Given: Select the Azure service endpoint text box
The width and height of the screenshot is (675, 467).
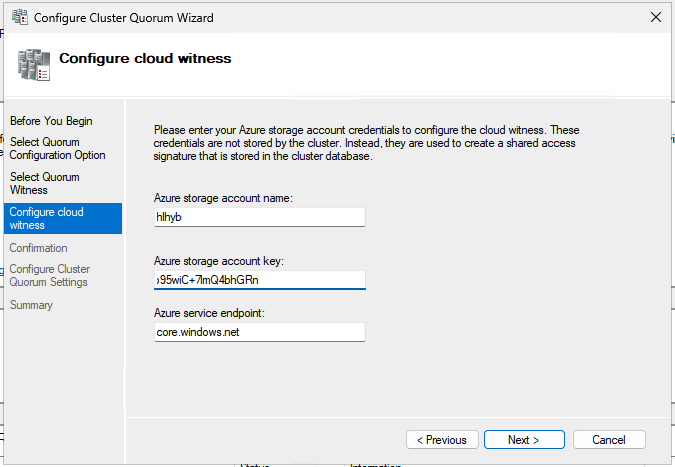Looking at the screenshot, I should [260, 331].
